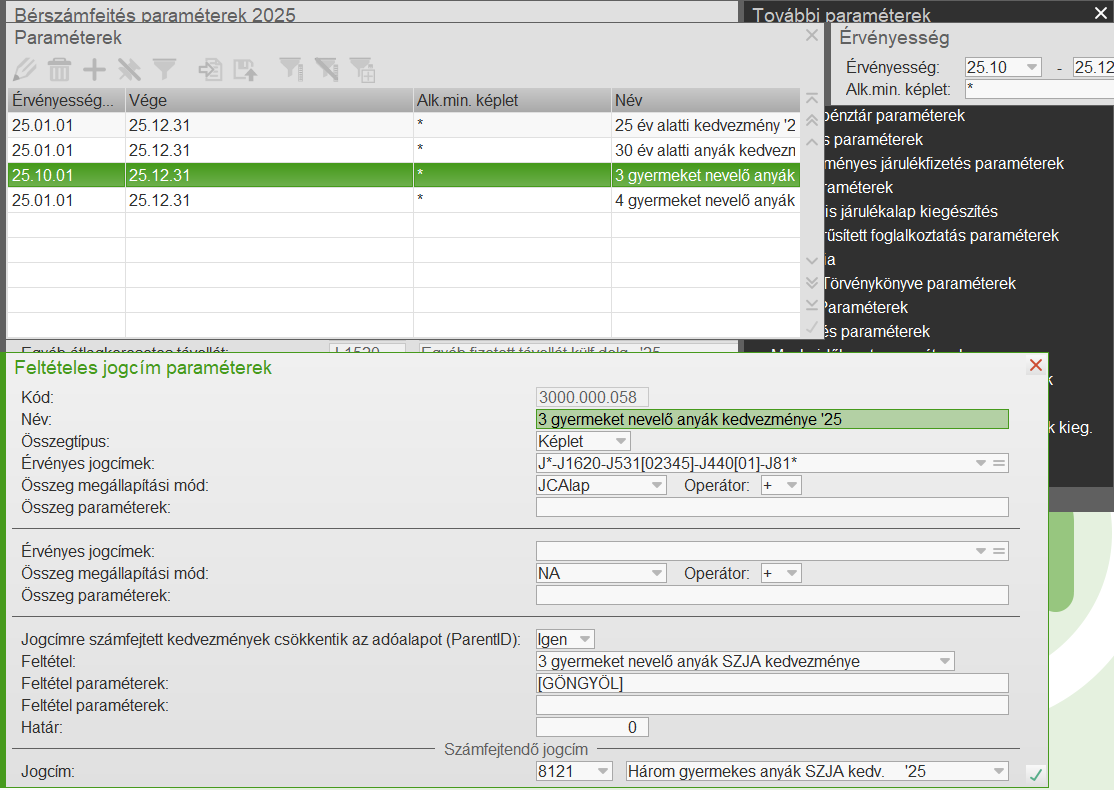Open the Igen ParentID dropdown
This screenshot has width=1114, height=790.
pos(585,639)
